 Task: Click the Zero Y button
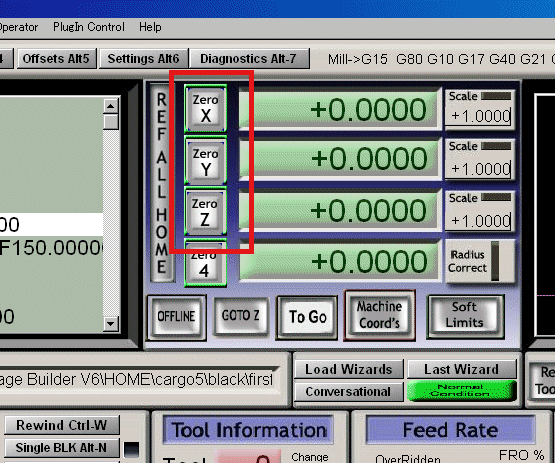tap(205, 161)
